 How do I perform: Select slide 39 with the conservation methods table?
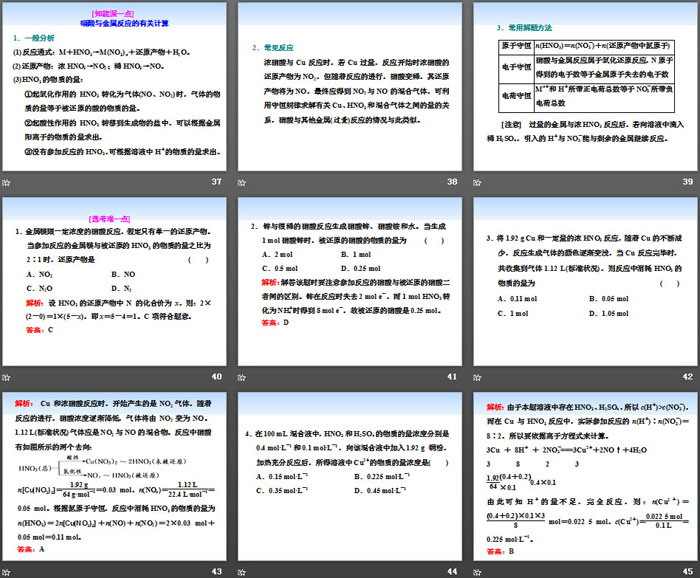pos(586,87)
